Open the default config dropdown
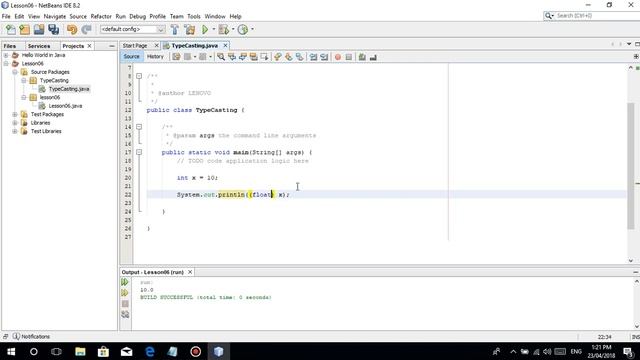 click(x=133, y=29)
